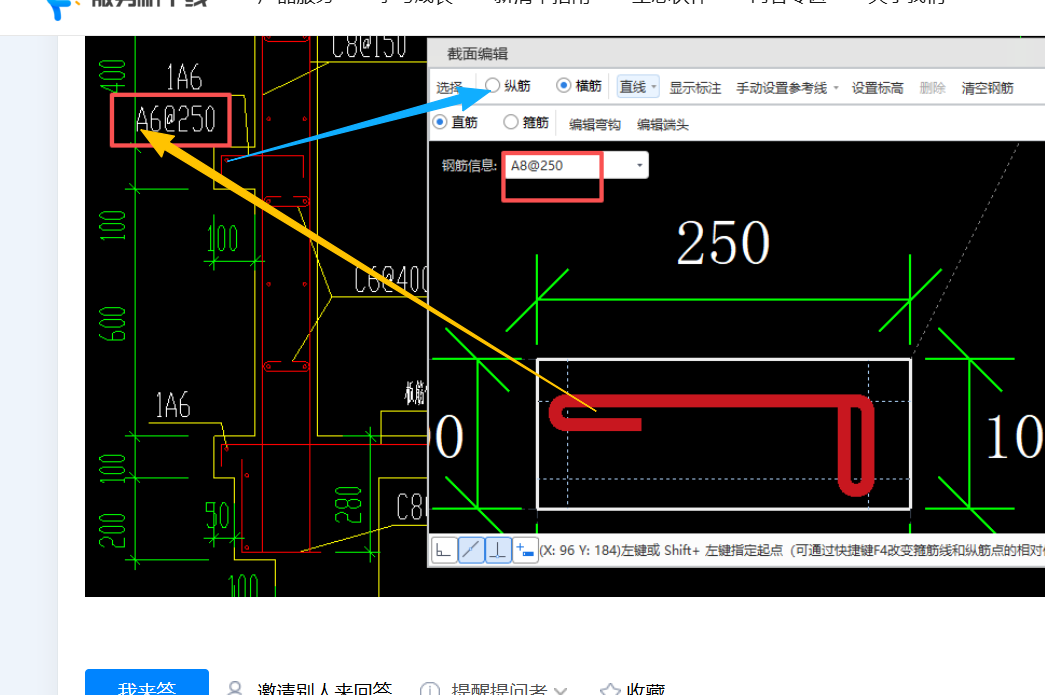Click the greyed 删除 toolbar item
This screenshot has width=1045, height=695.
(x=932, y=88)
